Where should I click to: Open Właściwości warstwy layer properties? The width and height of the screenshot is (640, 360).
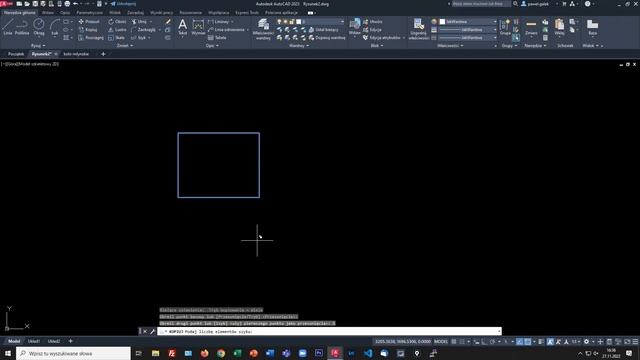tap(263, 29)
